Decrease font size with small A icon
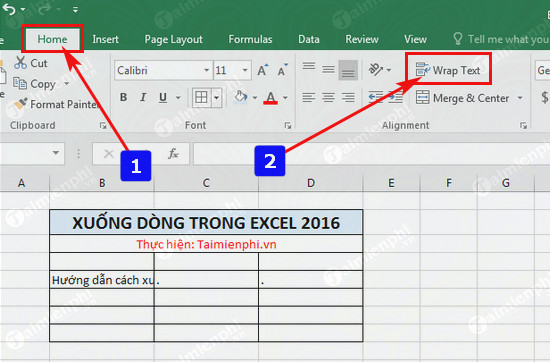This screenshot has width=550, height=362. (x=282, y=70)
